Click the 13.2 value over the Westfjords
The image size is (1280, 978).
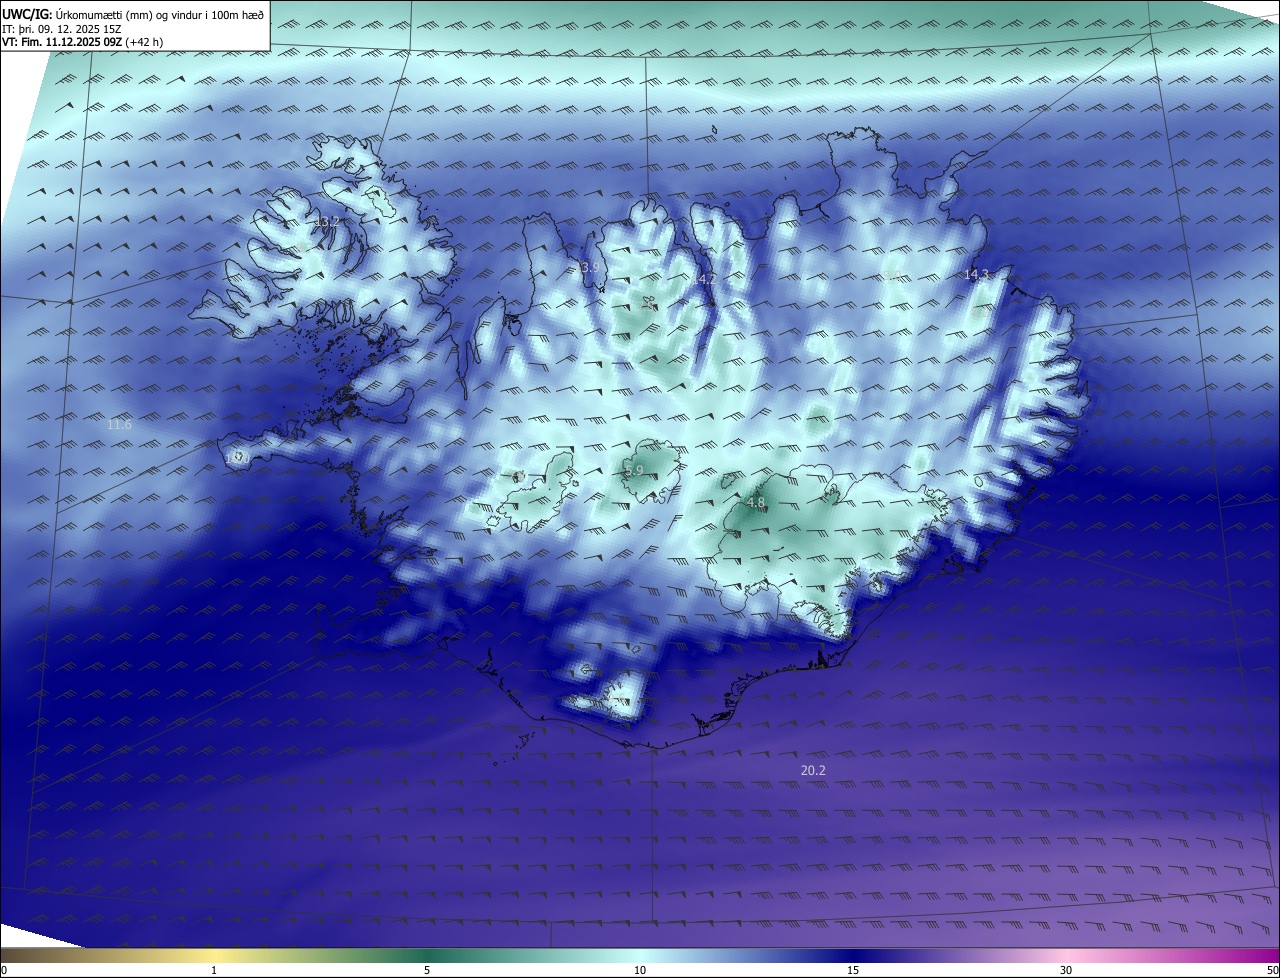pos(327,221)
